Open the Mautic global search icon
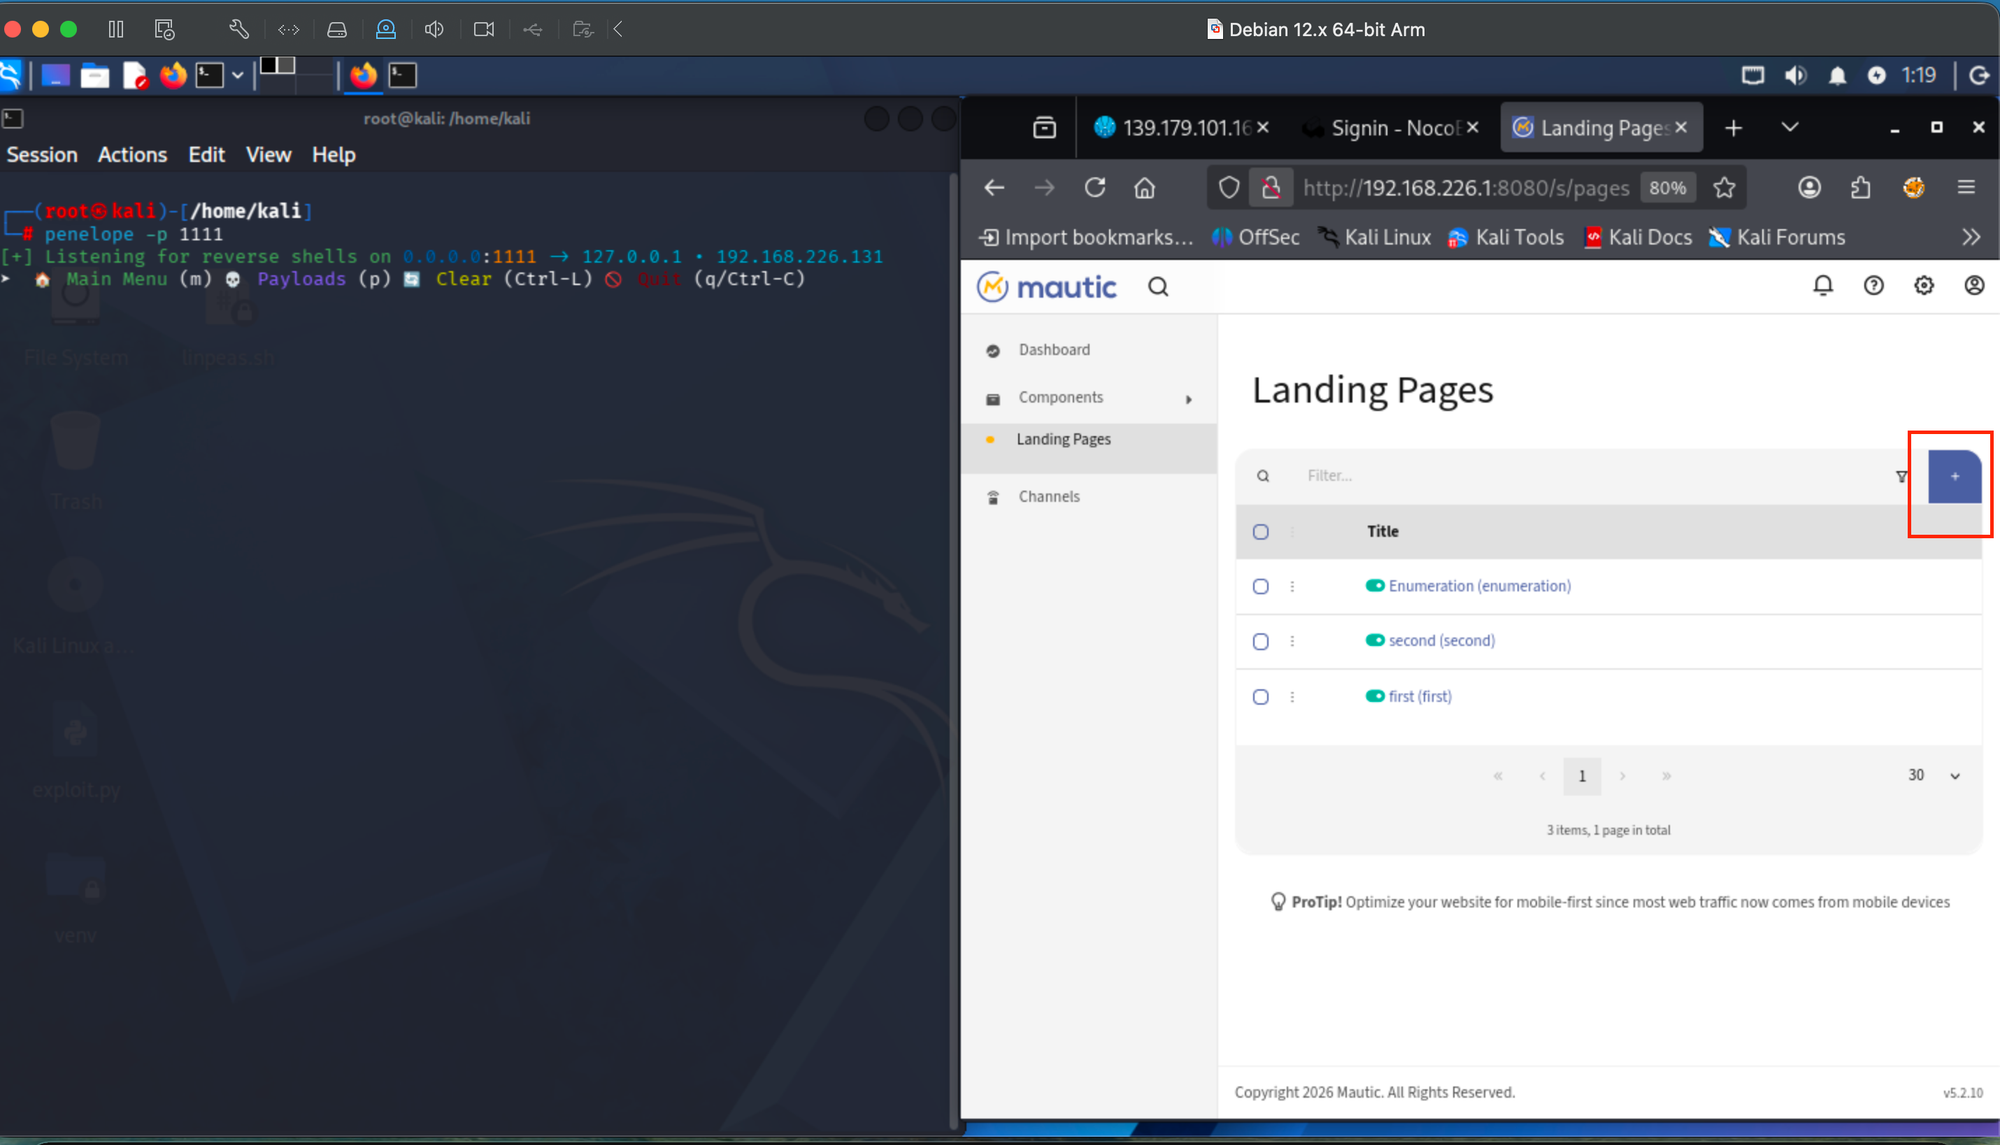The width and height of the screenshot is (2000, 1145). point(1158,287)
